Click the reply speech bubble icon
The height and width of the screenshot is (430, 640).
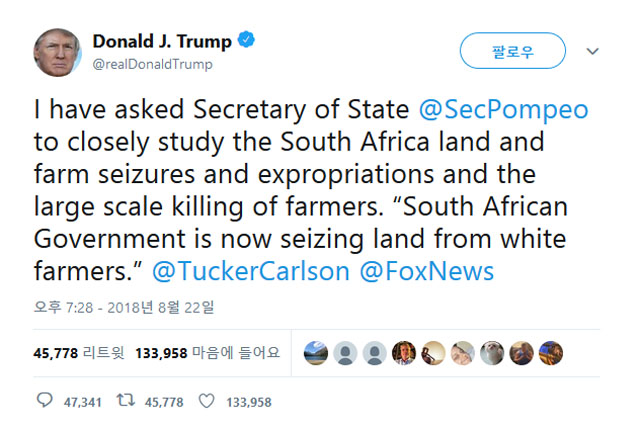(44, 401)
